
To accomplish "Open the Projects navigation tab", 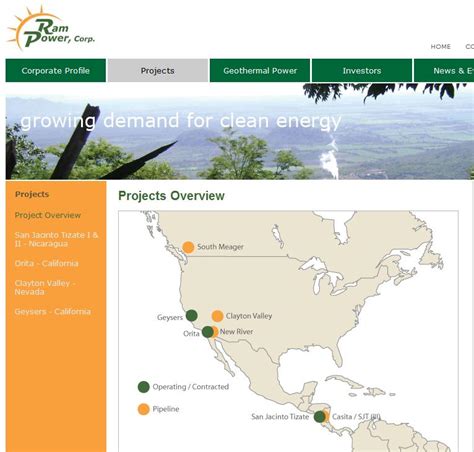I will 158,70.
